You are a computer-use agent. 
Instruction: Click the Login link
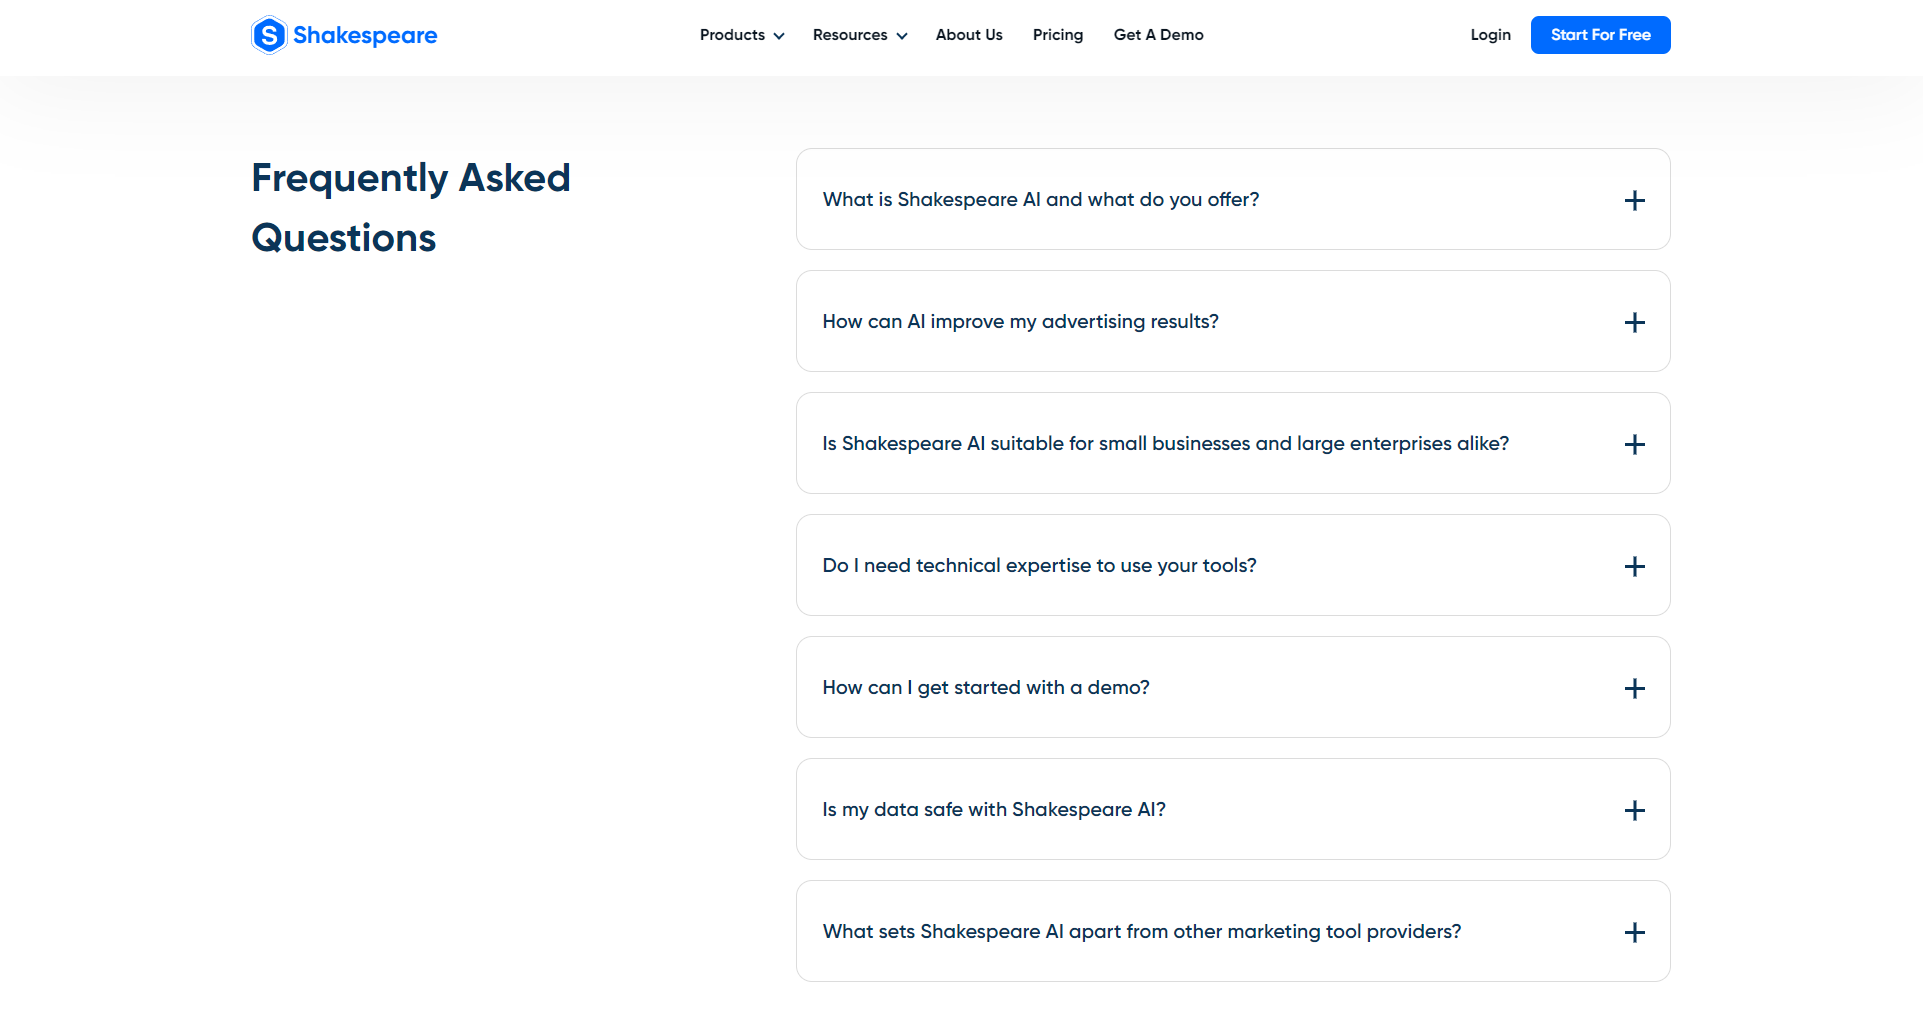1490,35
